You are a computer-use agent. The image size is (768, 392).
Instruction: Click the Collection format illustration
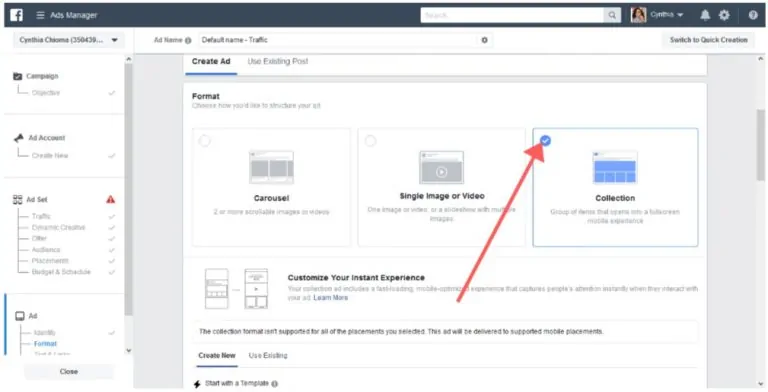pos(615,167)
